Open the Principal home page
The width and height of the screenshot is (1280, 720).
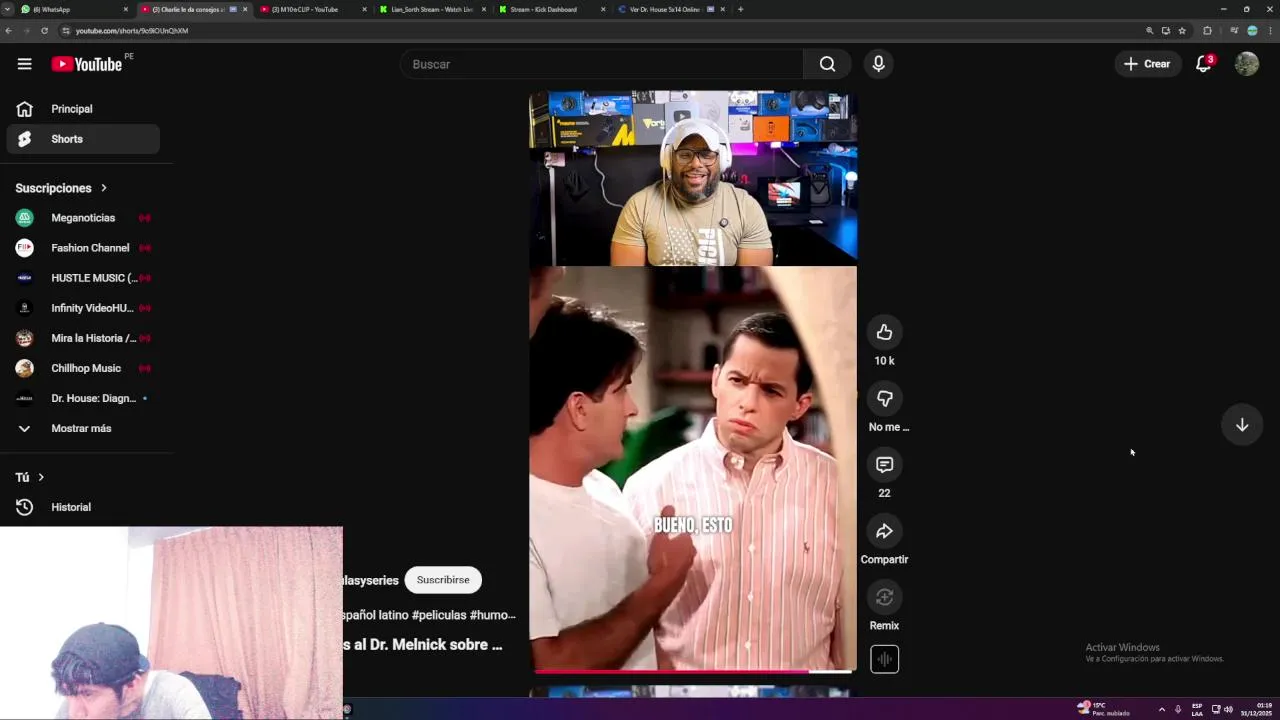tap(83, 109)
